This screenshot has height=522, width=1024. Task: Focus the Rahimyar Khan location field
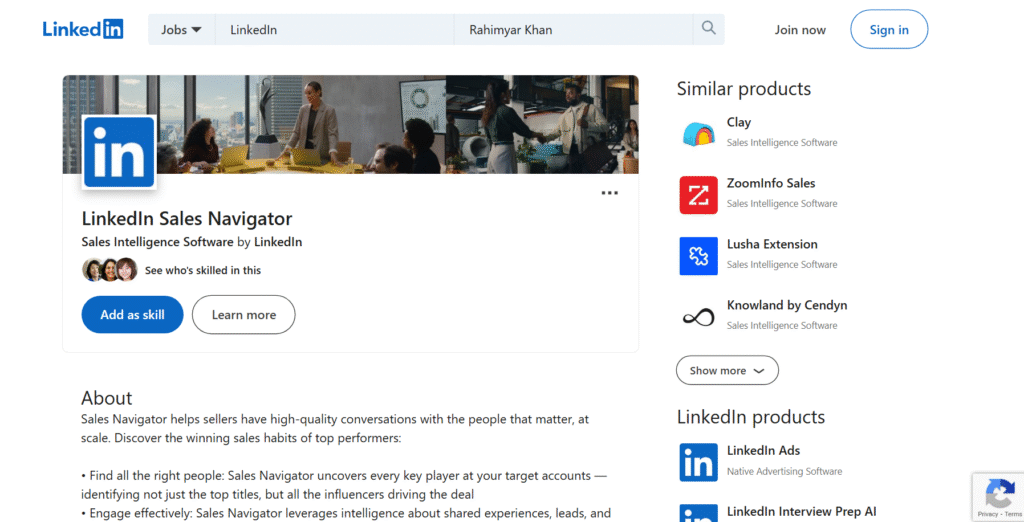coord(573,29)
